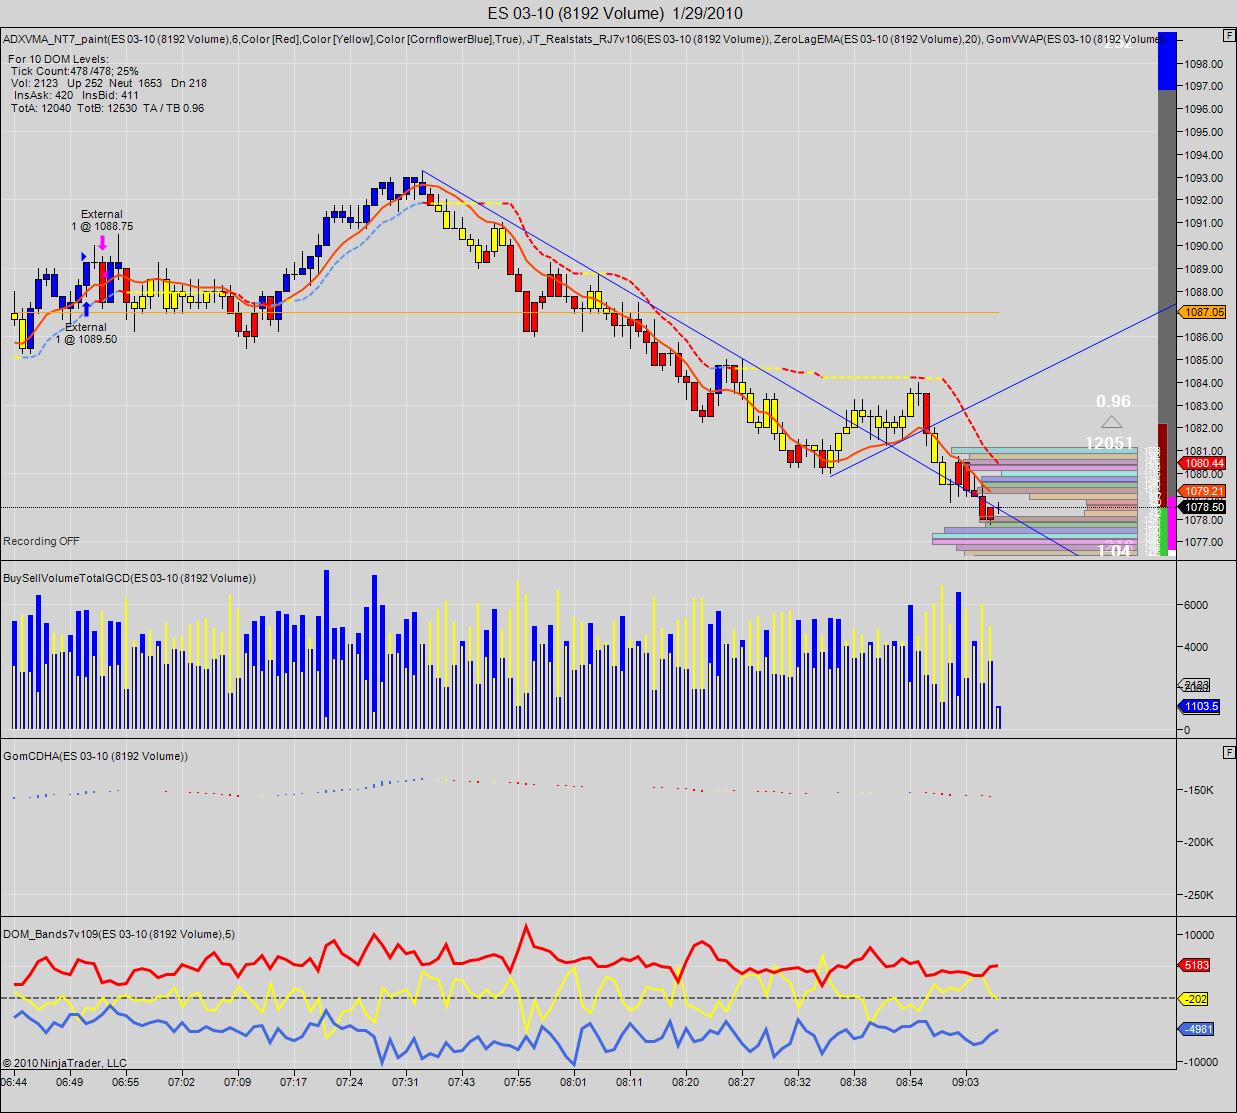Click the small blue triangle marker near 06:49
The width and height of the screenshot is (1237, 1113).
[84, 257]
